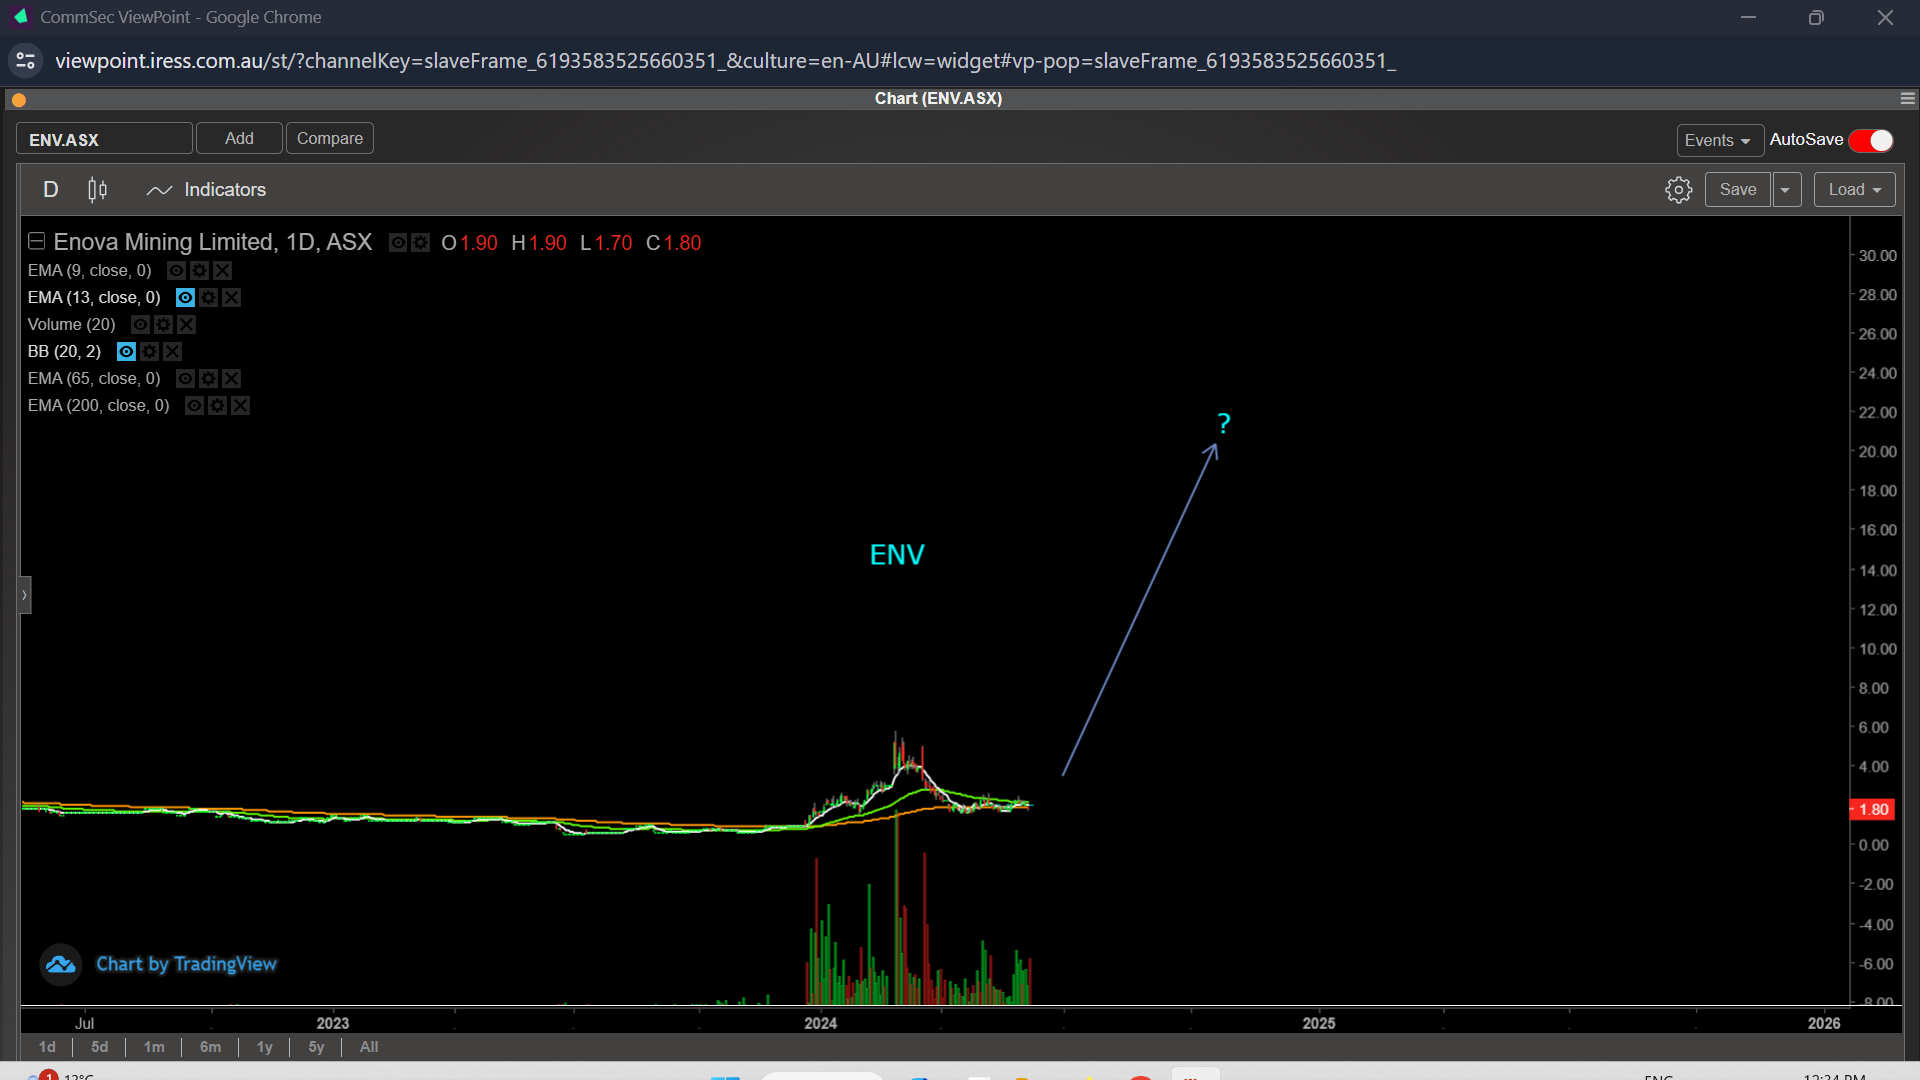Click the Compare button

click(x=330, y=138)
